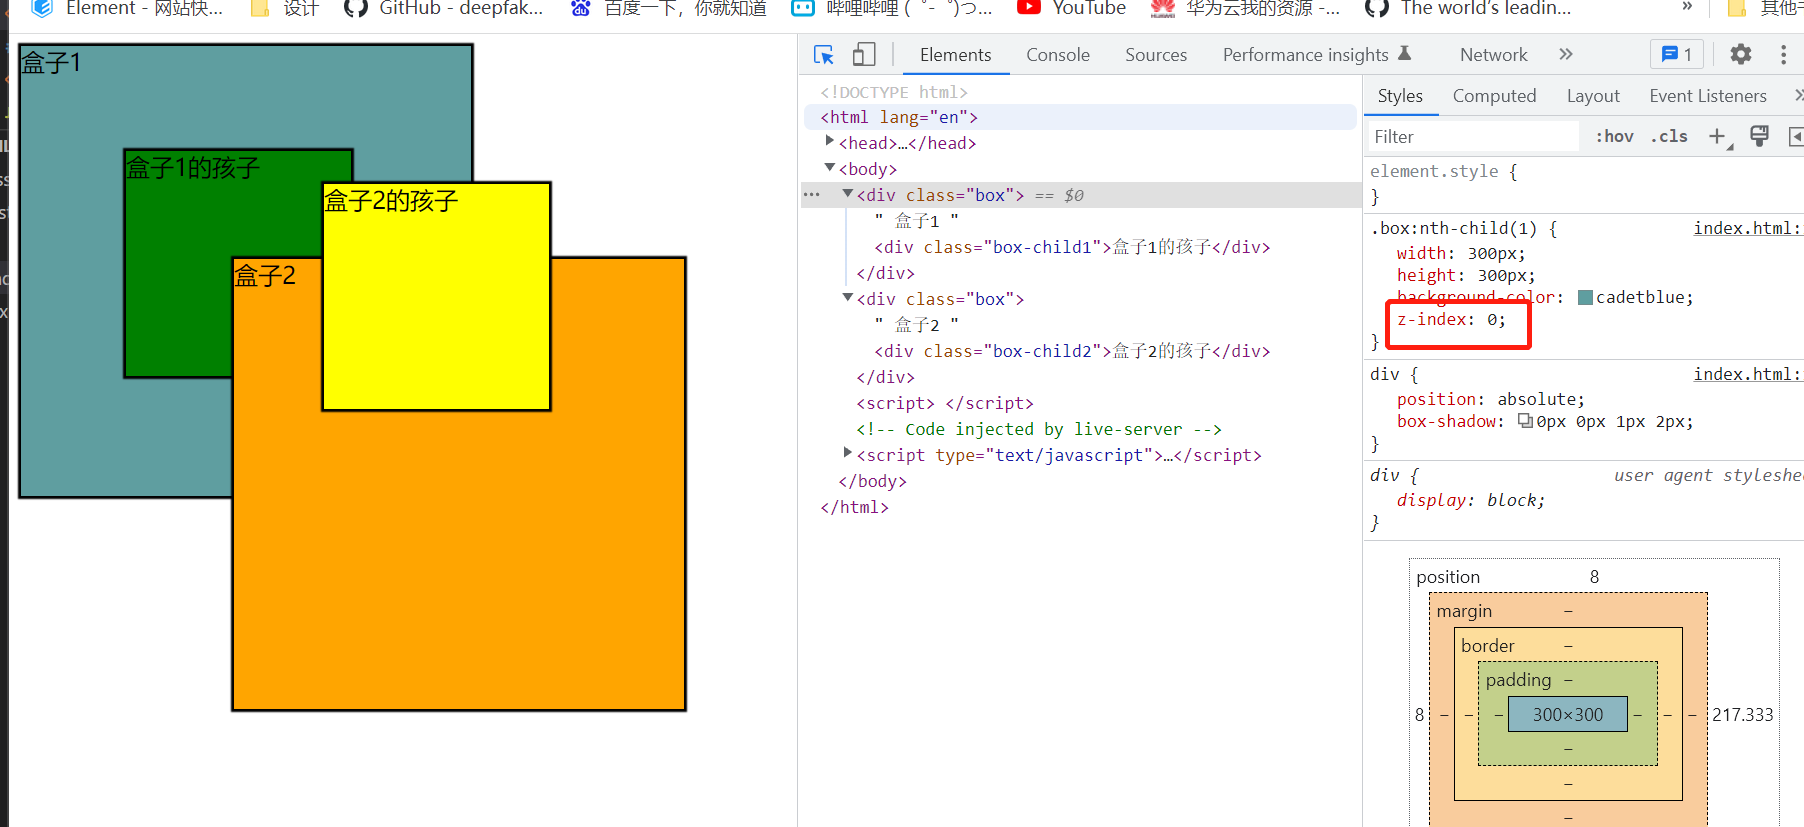This screenshot has width=1804, height=827.
Task: Show more bookmarks chevron
Action: 1687,8
